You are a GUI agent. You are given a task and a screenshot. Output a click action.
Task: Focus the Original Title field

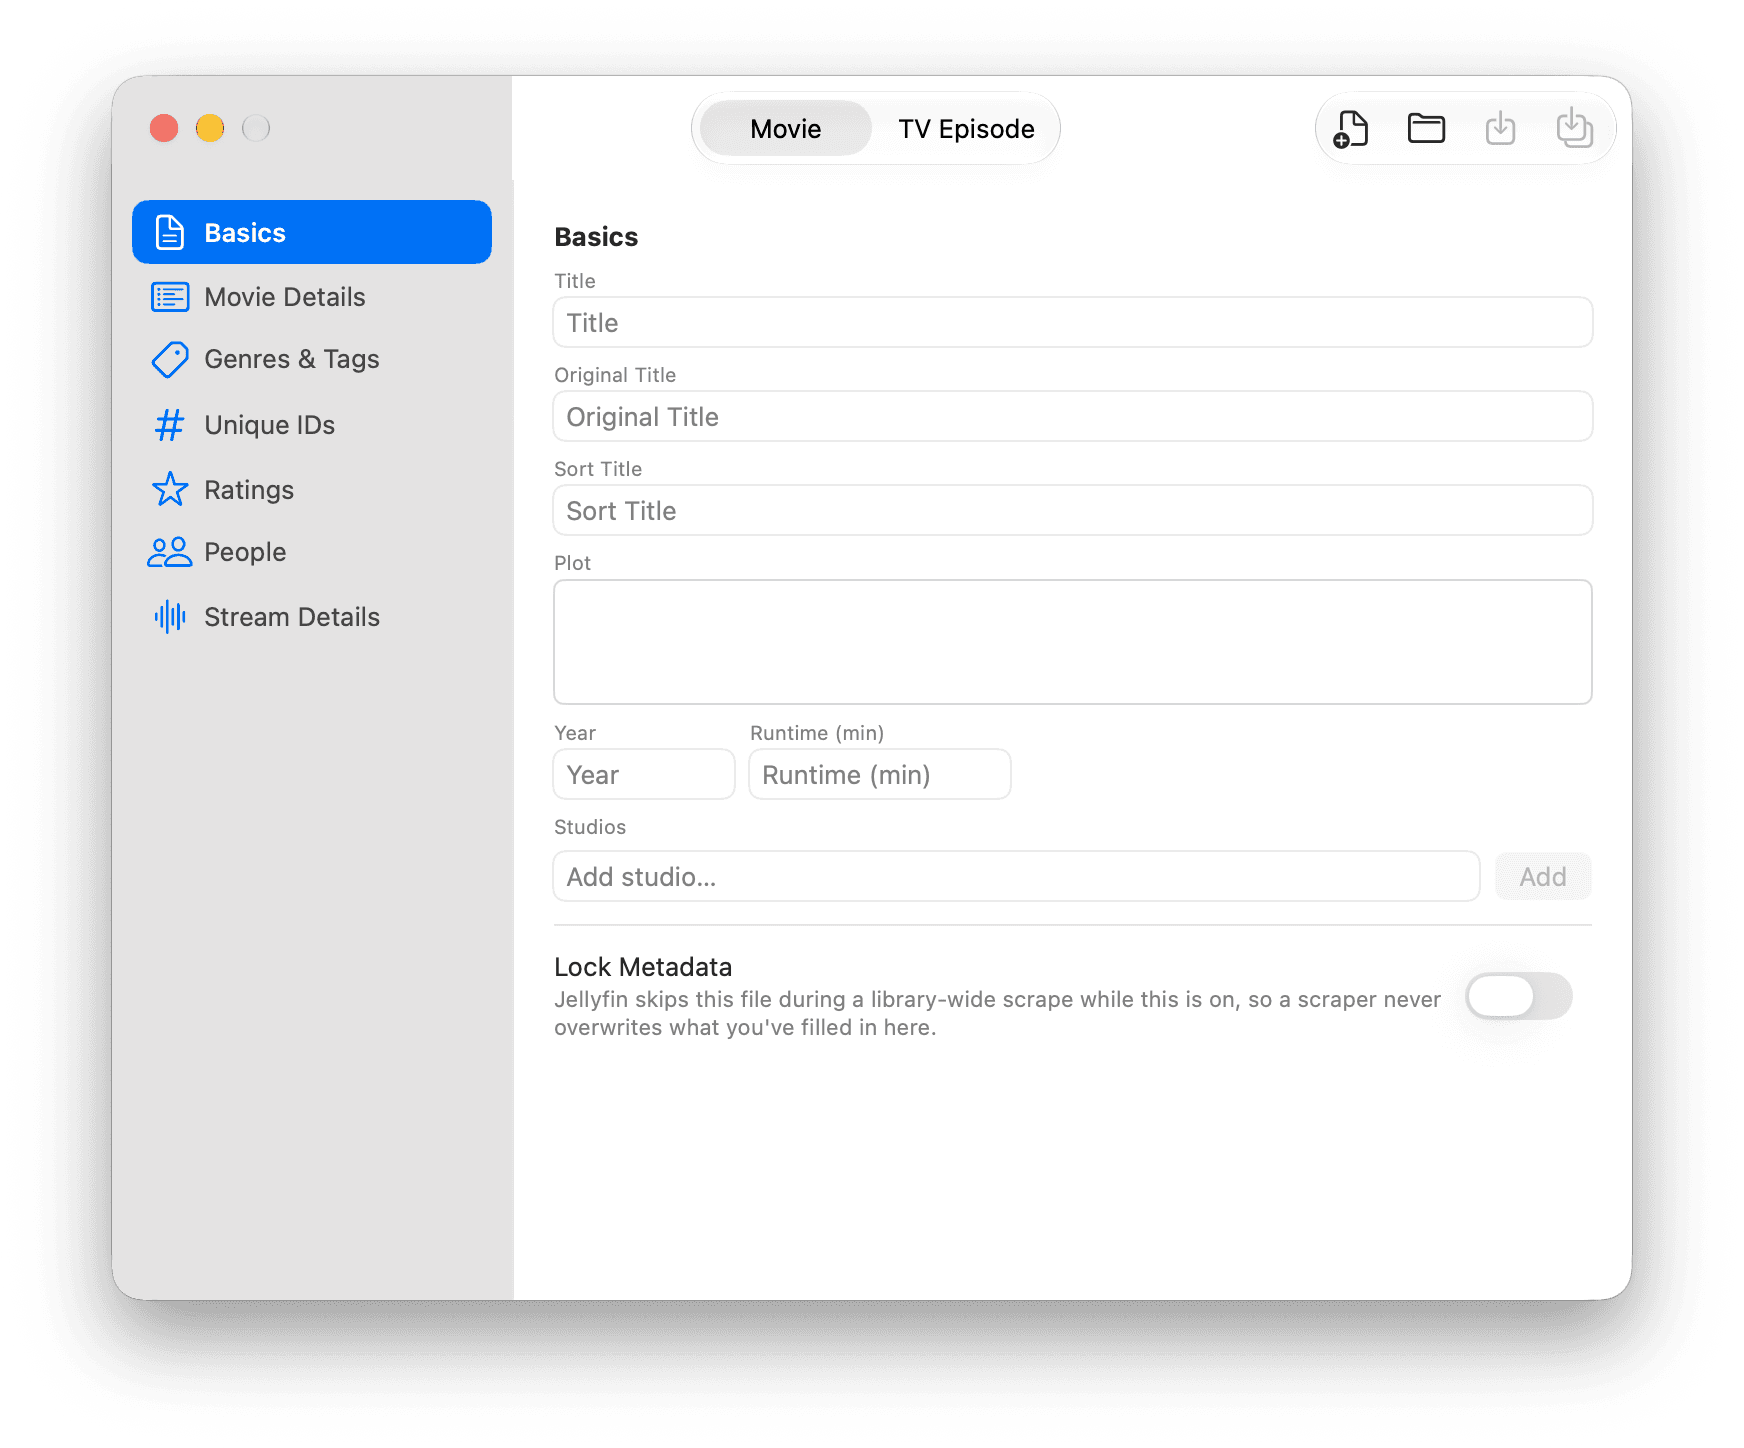[x=1073, y=416]
